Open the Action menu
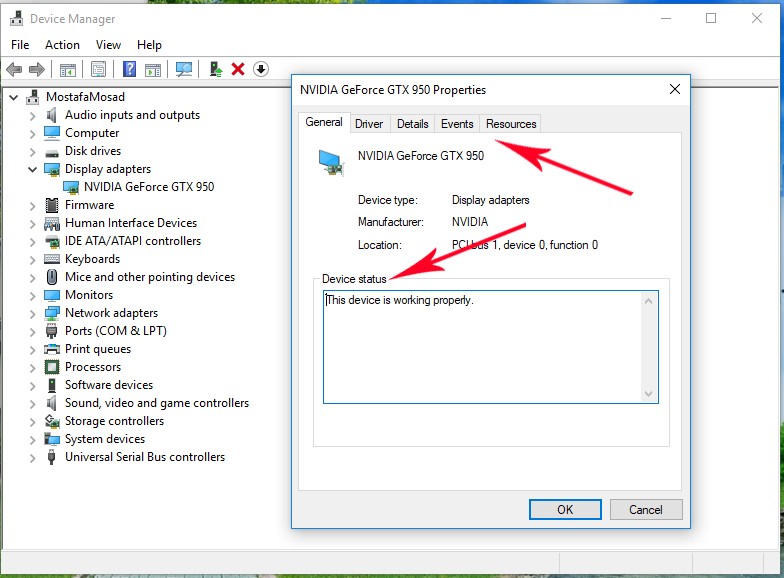Image resolution: width=784 pixels, height=578 pixels. click(62, 45)
